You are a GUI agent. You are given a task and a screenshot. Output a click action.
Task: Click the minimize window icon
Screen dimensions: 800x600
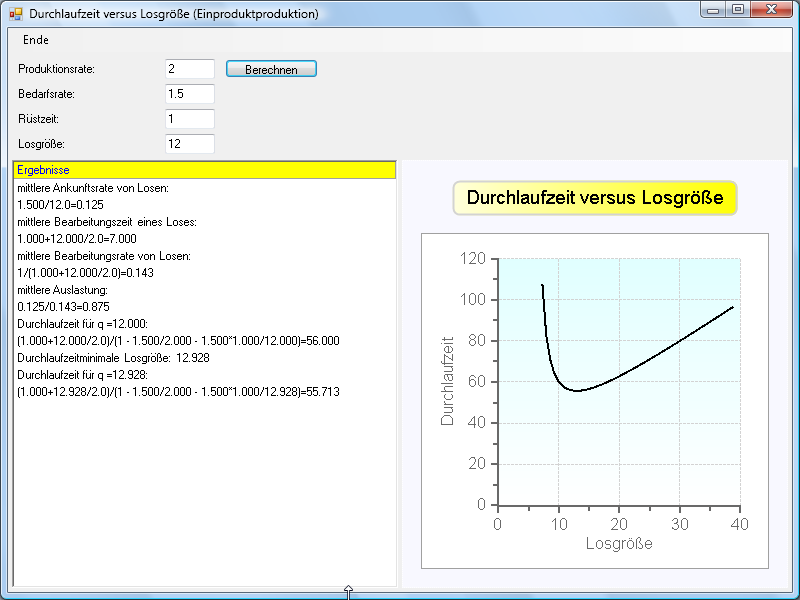pos(711,13)
